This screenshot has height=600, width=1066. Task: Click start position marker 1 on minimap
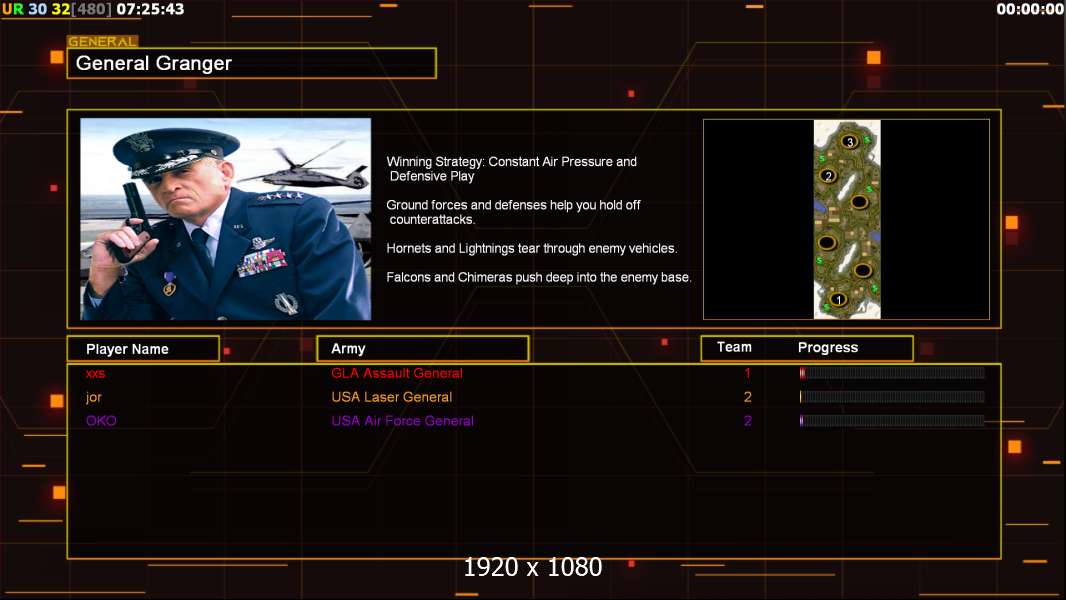[838, 299]
